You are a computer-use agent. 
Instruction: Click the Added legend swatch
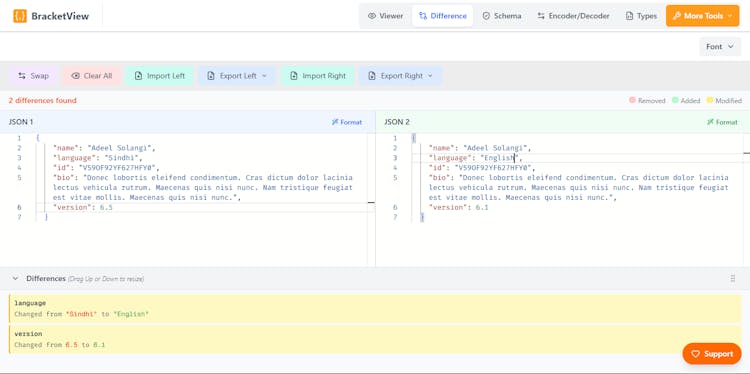tap(675, 100)
